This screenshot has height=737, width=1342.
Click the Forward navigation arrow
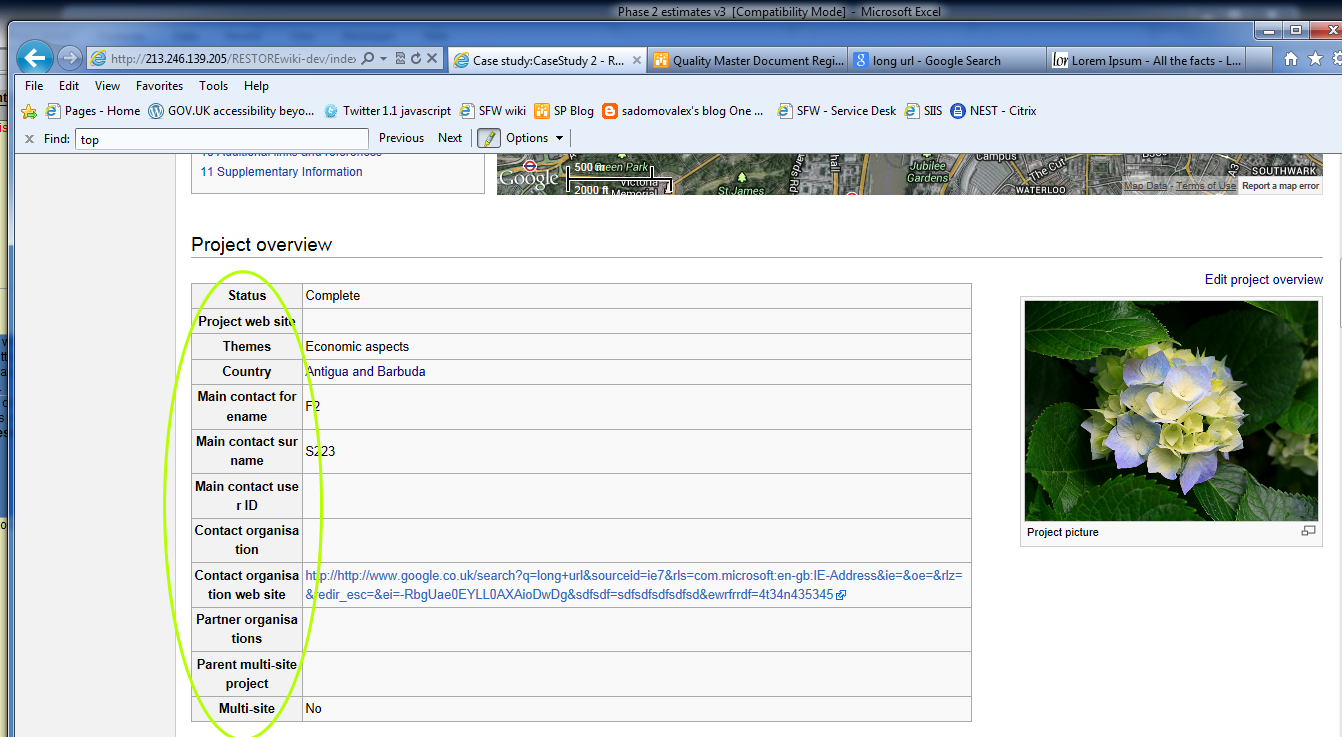point(69,58)
